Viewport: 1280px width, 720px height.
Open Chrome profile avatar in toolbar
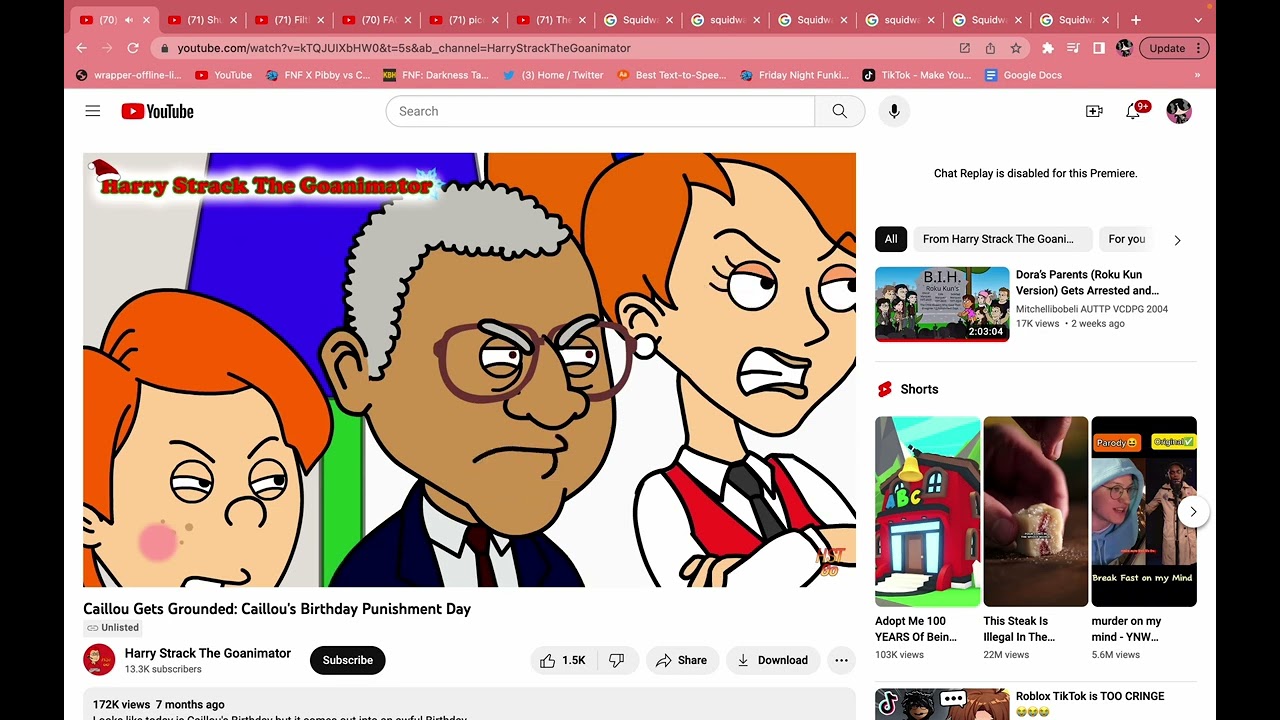click(x=1124, y=48)
